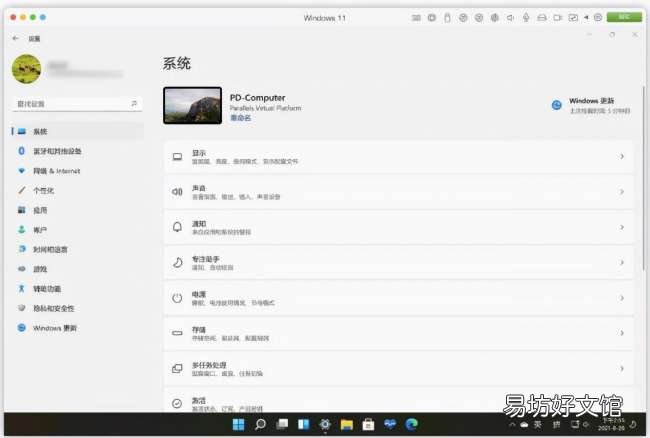The width and height of the screenshot is (650, 438).
Task: Click the 多任务处理 windows icon
Action: (x=177, y=368)
